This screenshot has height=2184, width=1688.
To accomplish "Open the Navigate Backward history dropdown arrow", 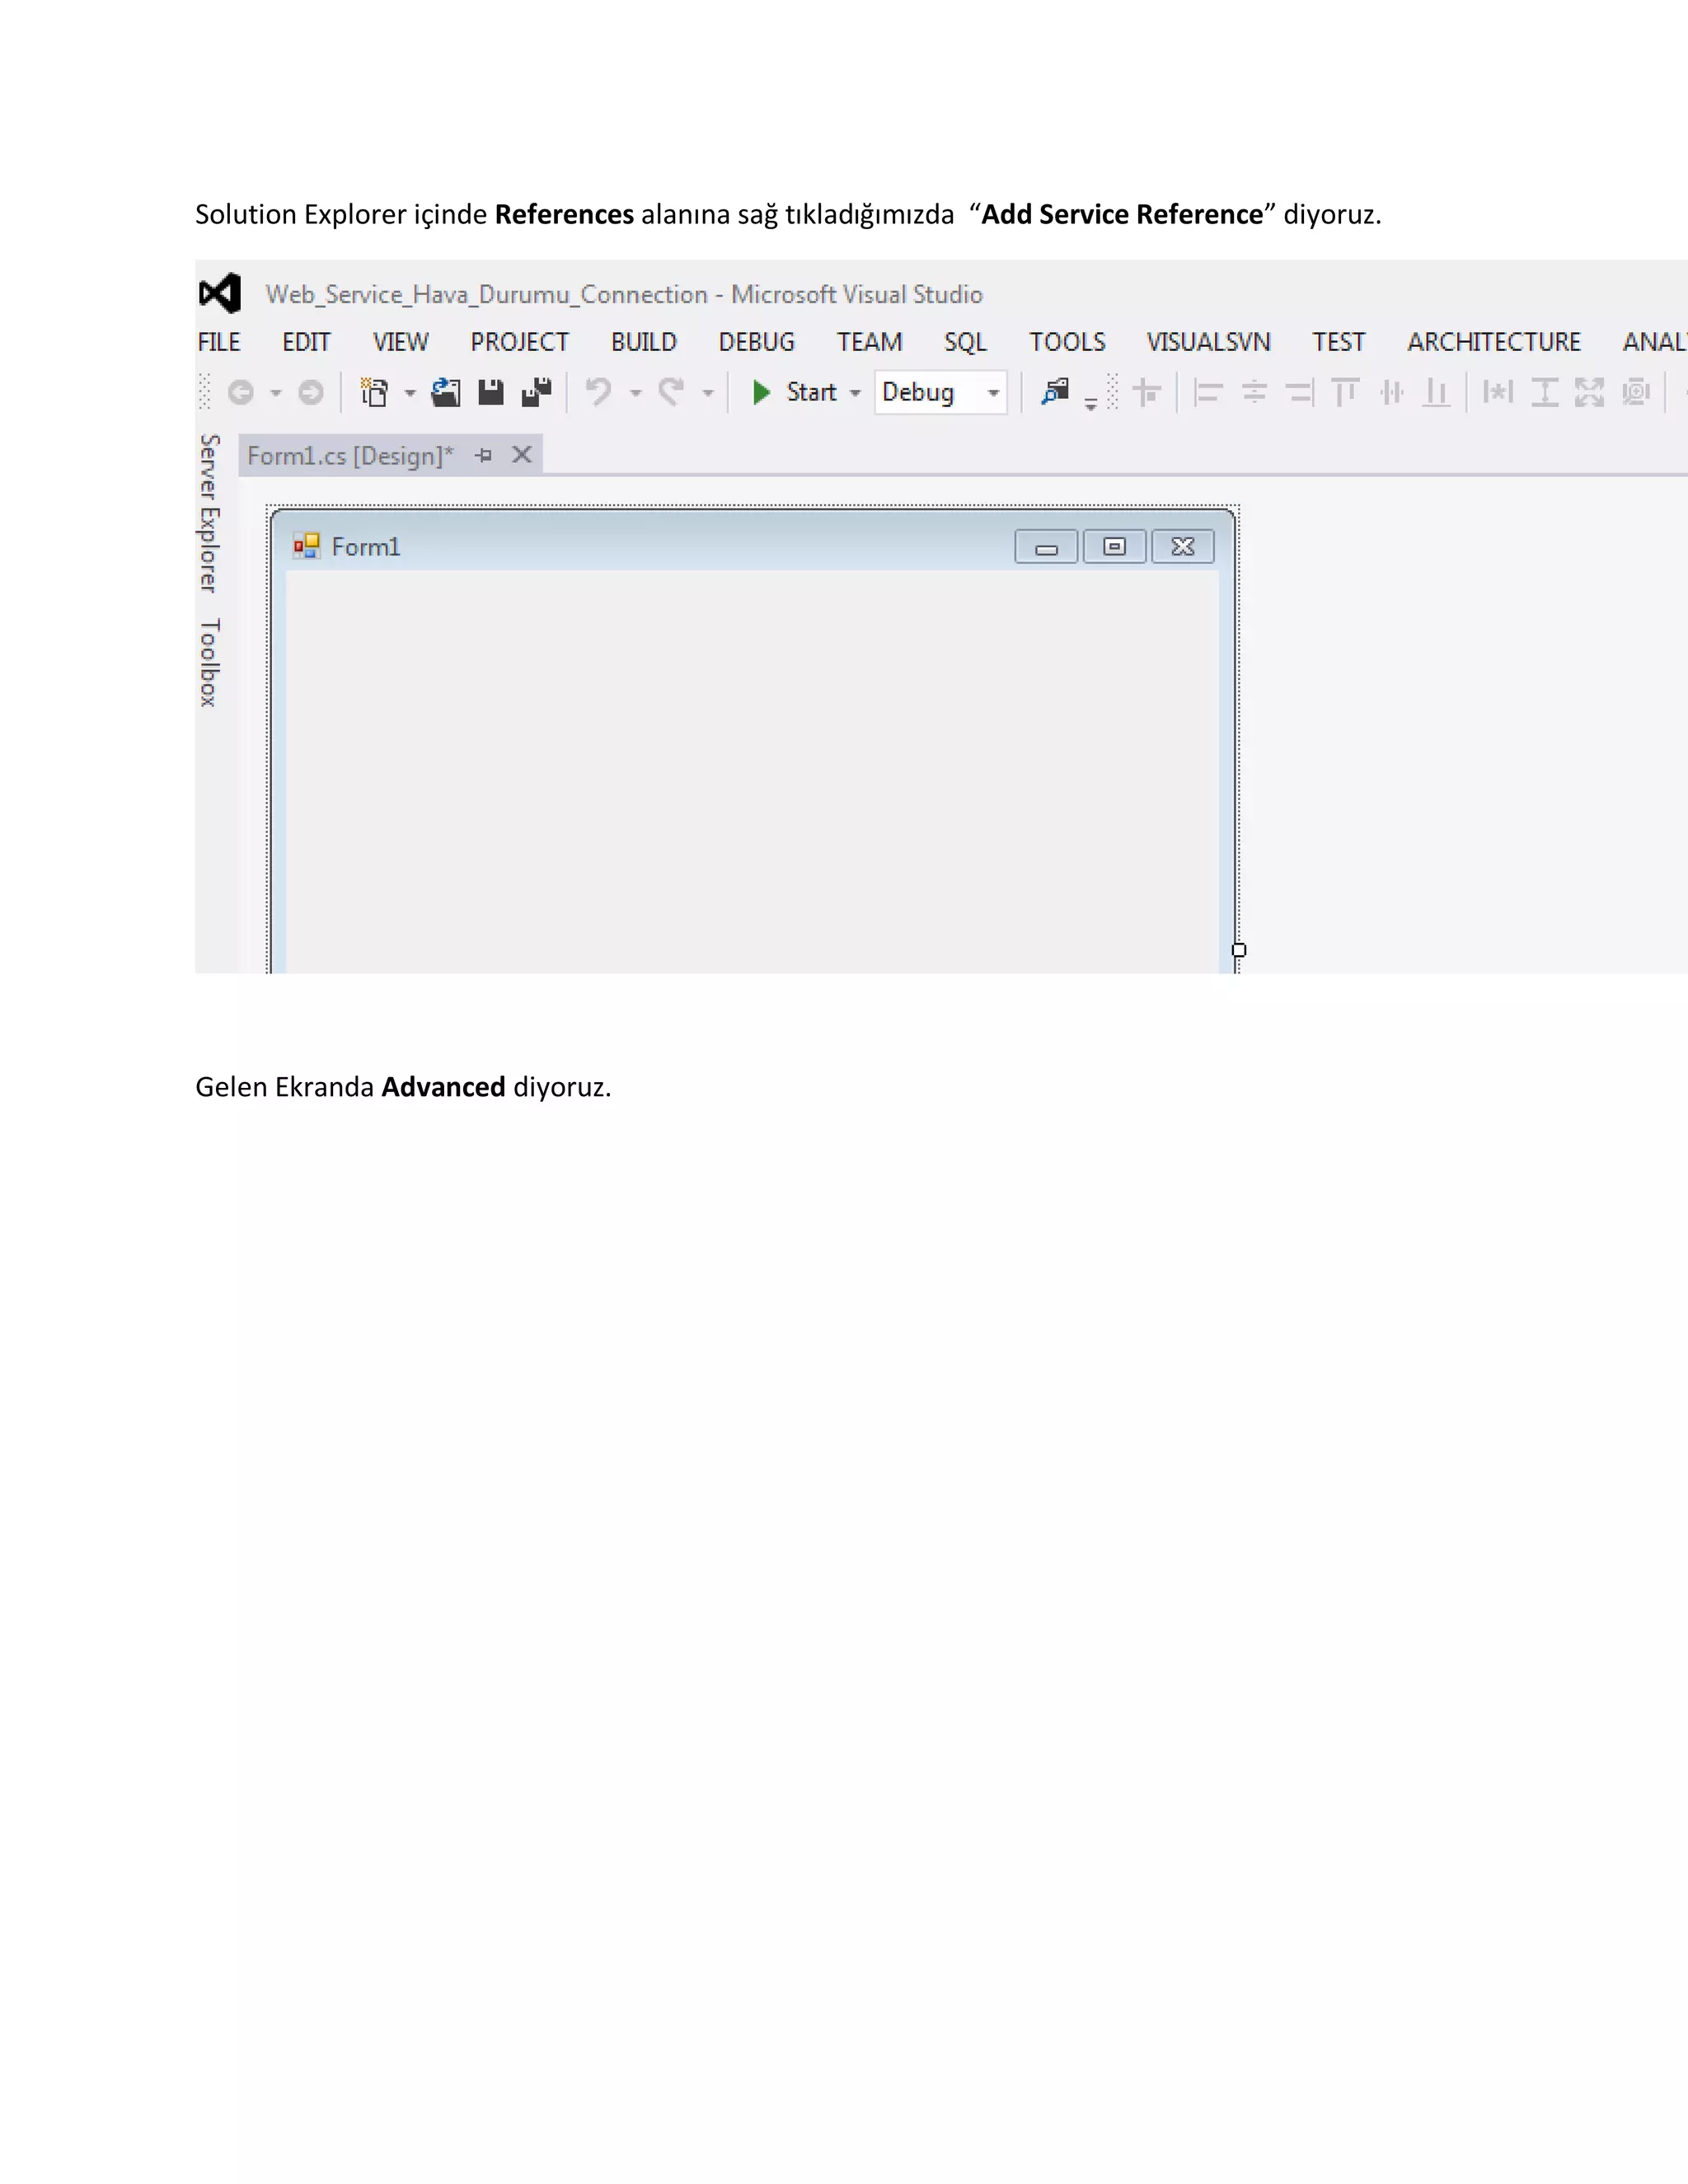I will click(275, 393).
